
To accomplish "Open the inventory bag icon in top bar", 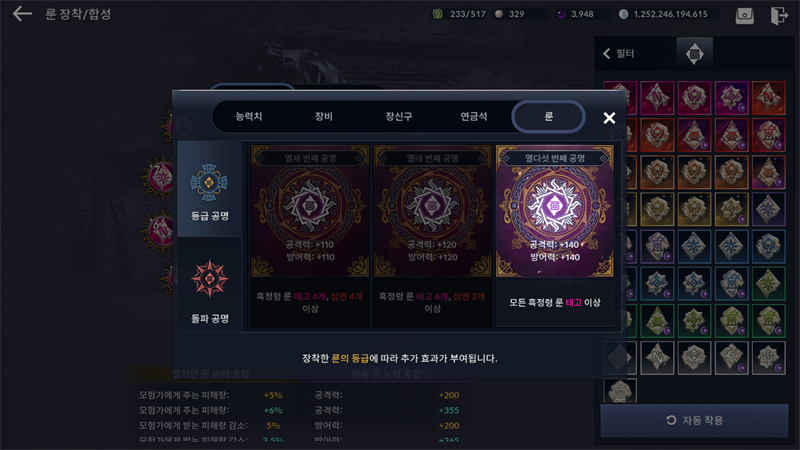I will [x=744, y=15].
